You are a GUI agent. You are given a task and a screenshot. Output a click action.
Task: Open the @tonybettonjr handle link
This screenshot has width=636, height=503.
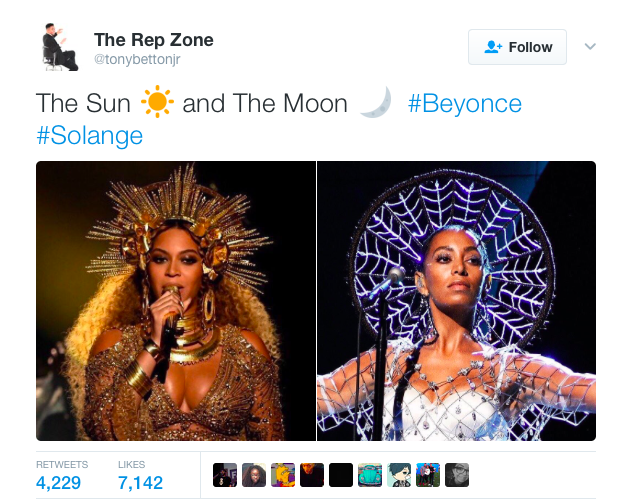(137, 59)
